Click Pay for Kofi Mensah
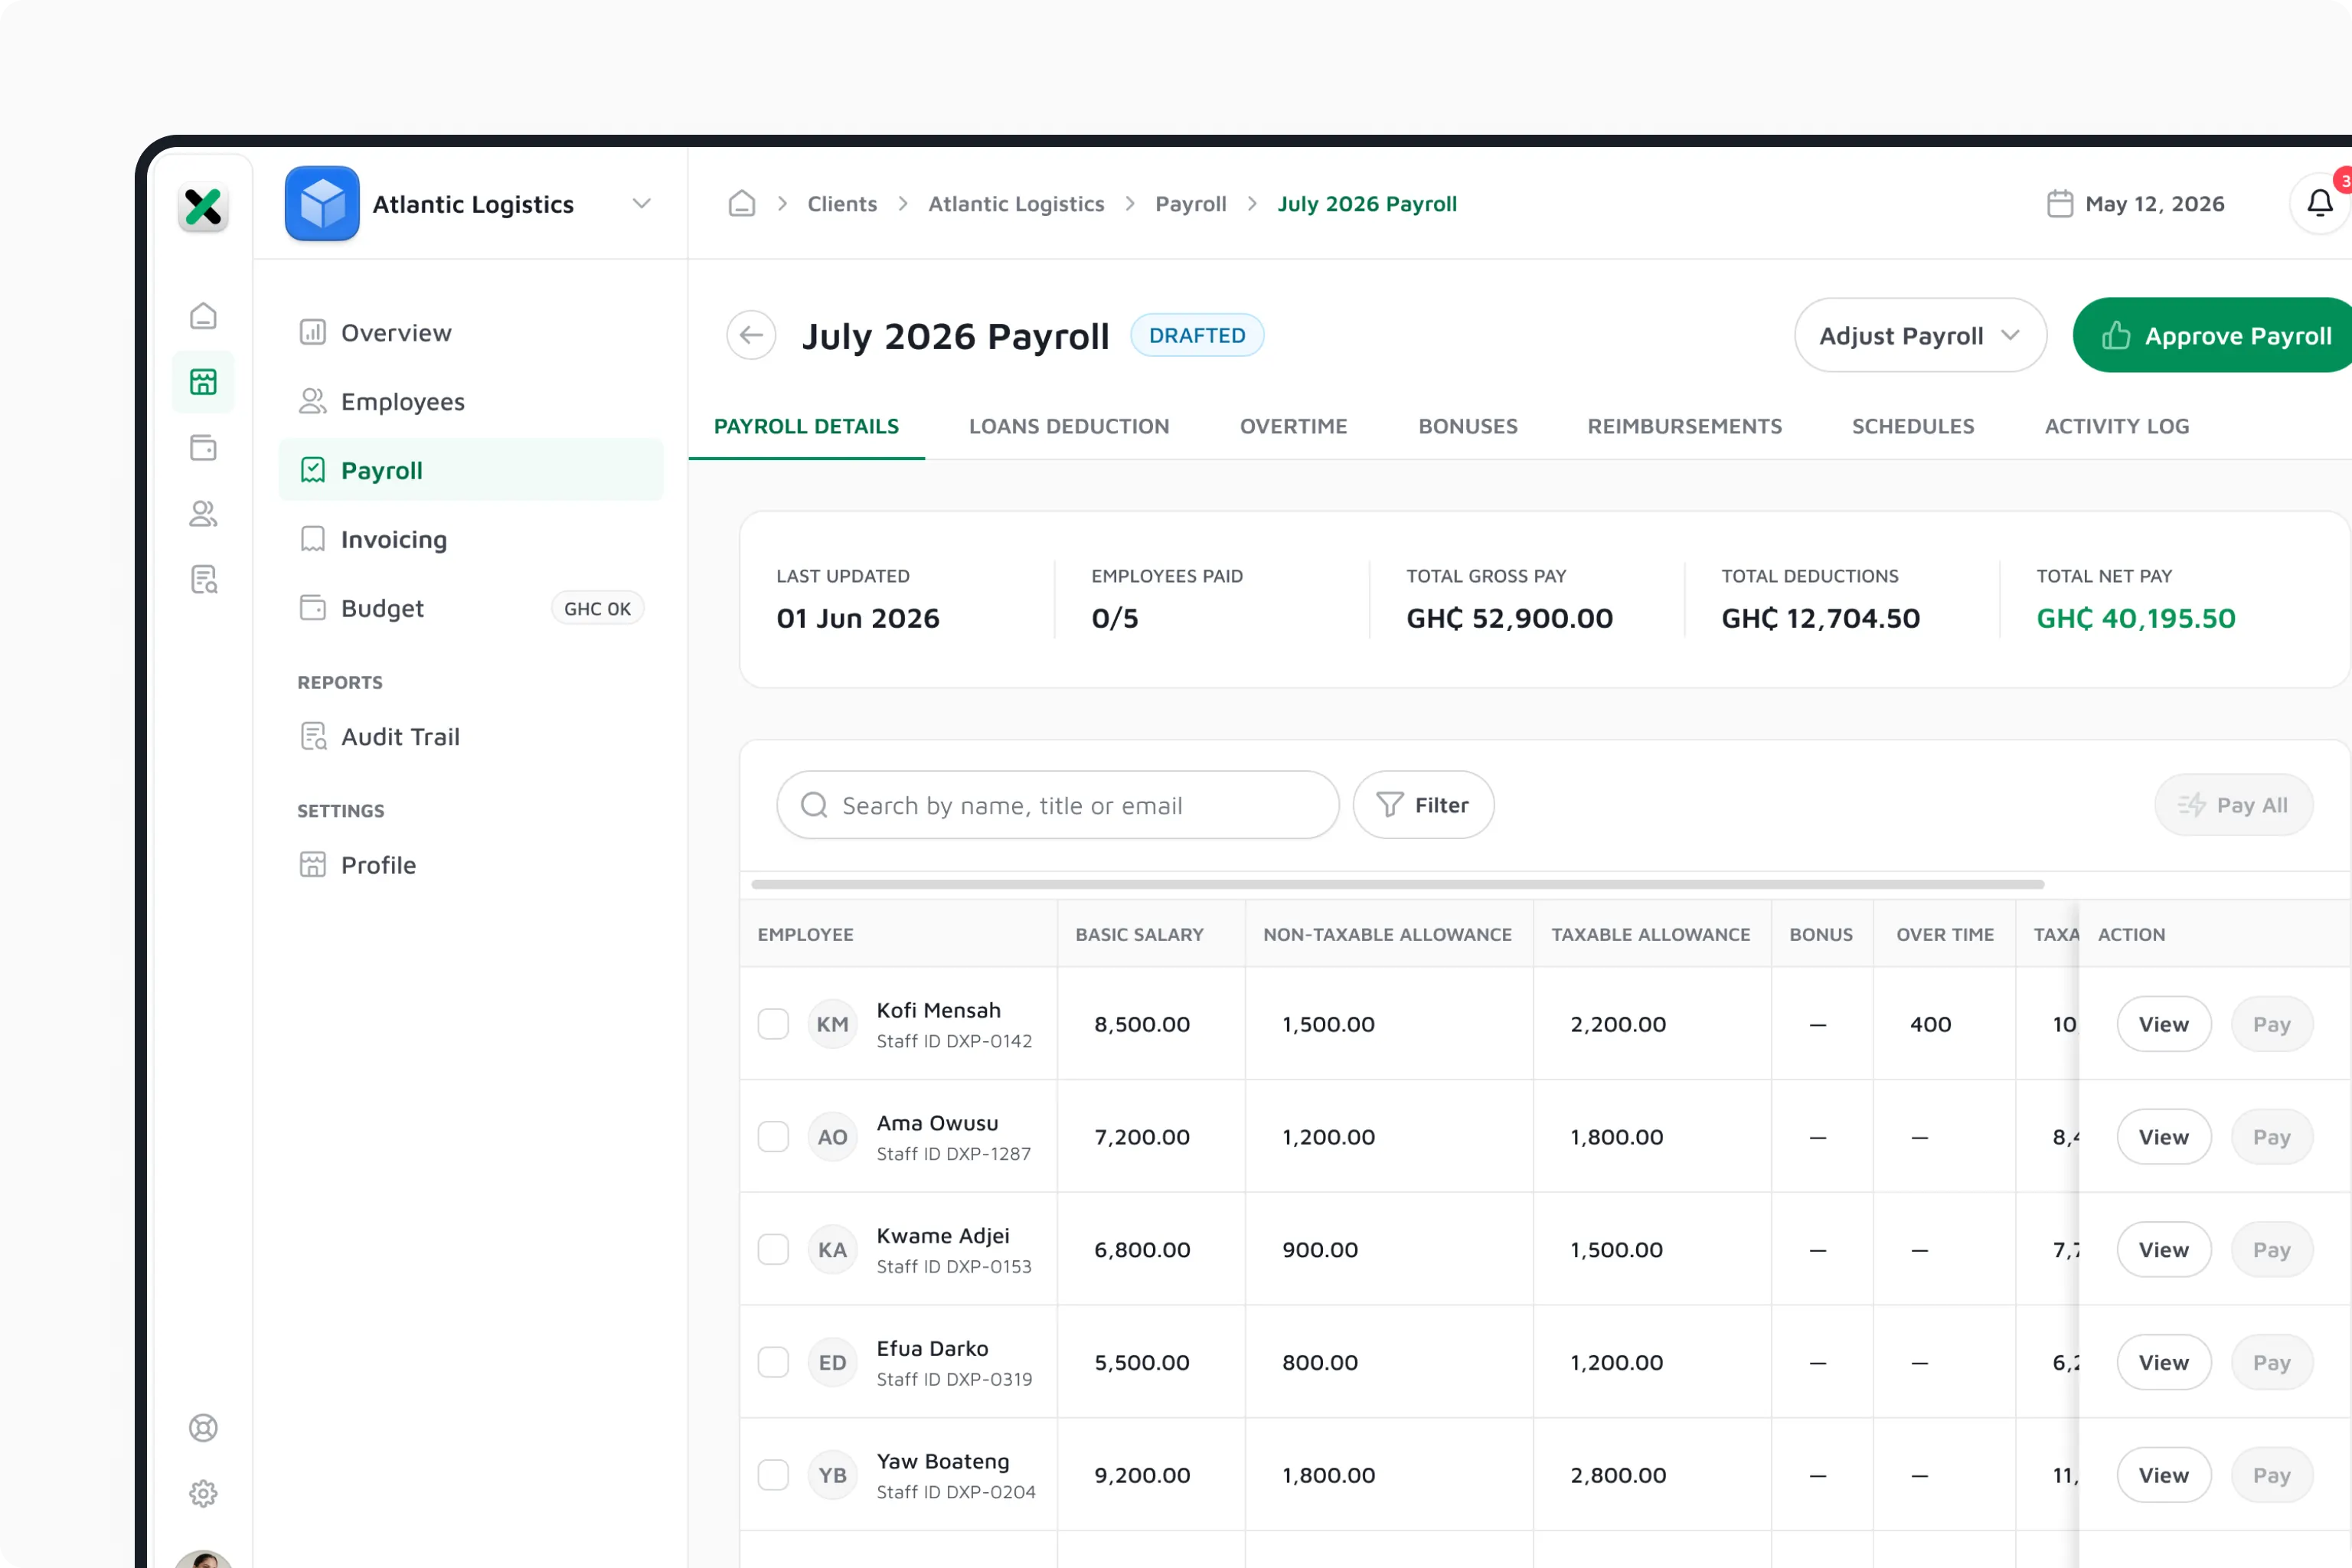The image size is (2352, 1568). pyautogui.click(x=2271, y=1024)
